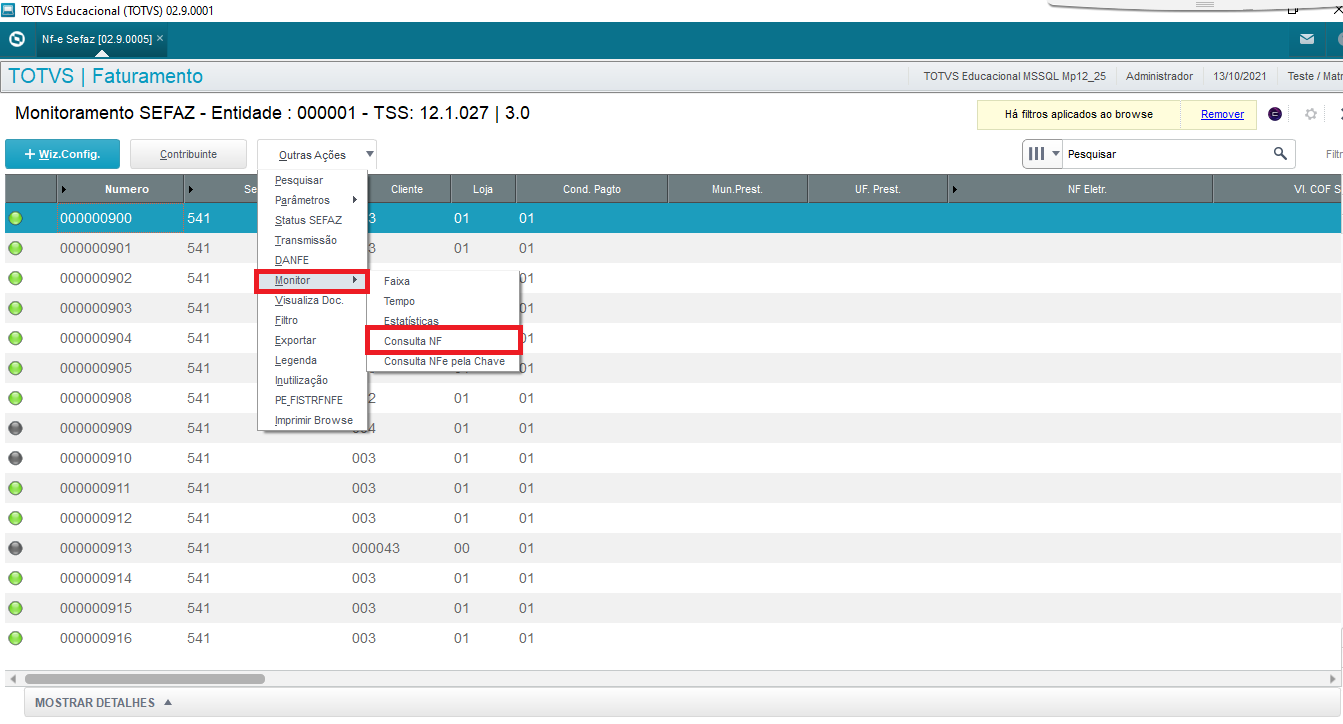1343x724 pixels.
Task: Click the arrow in the NF Eletr. column header
Action: (955, 189)
